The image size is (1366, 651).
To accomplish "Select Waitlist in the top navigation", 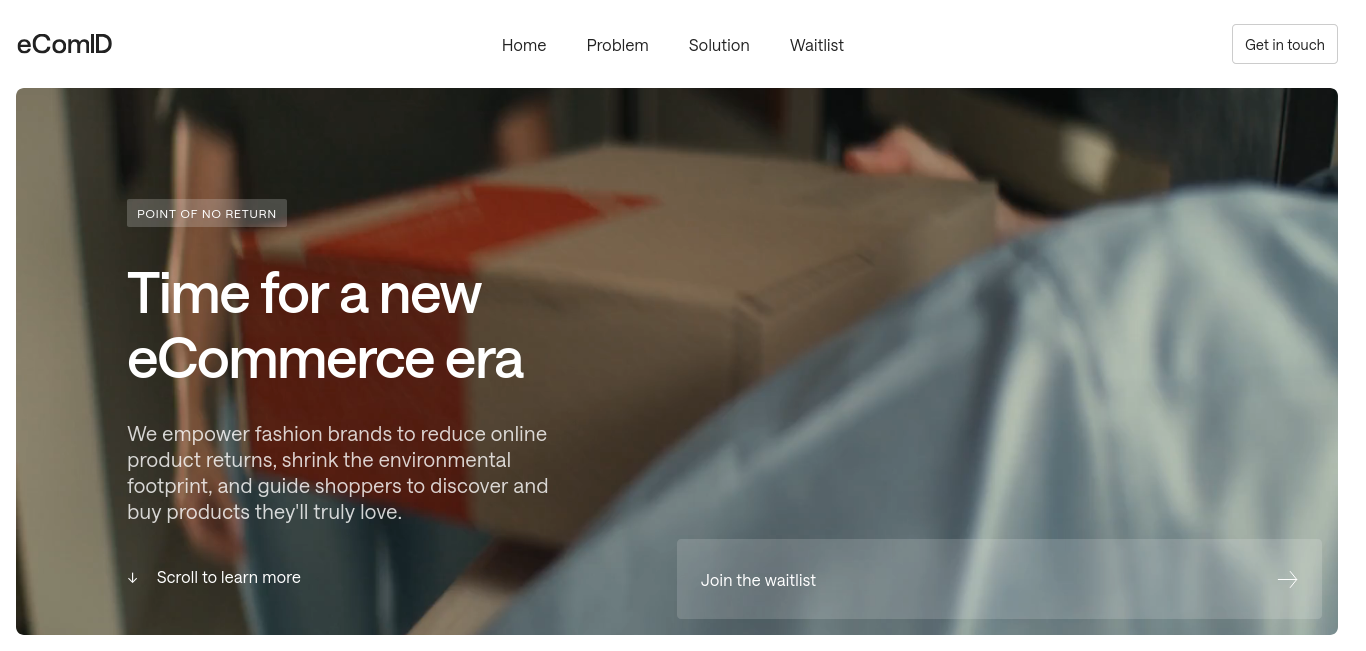I will point(817,45).
